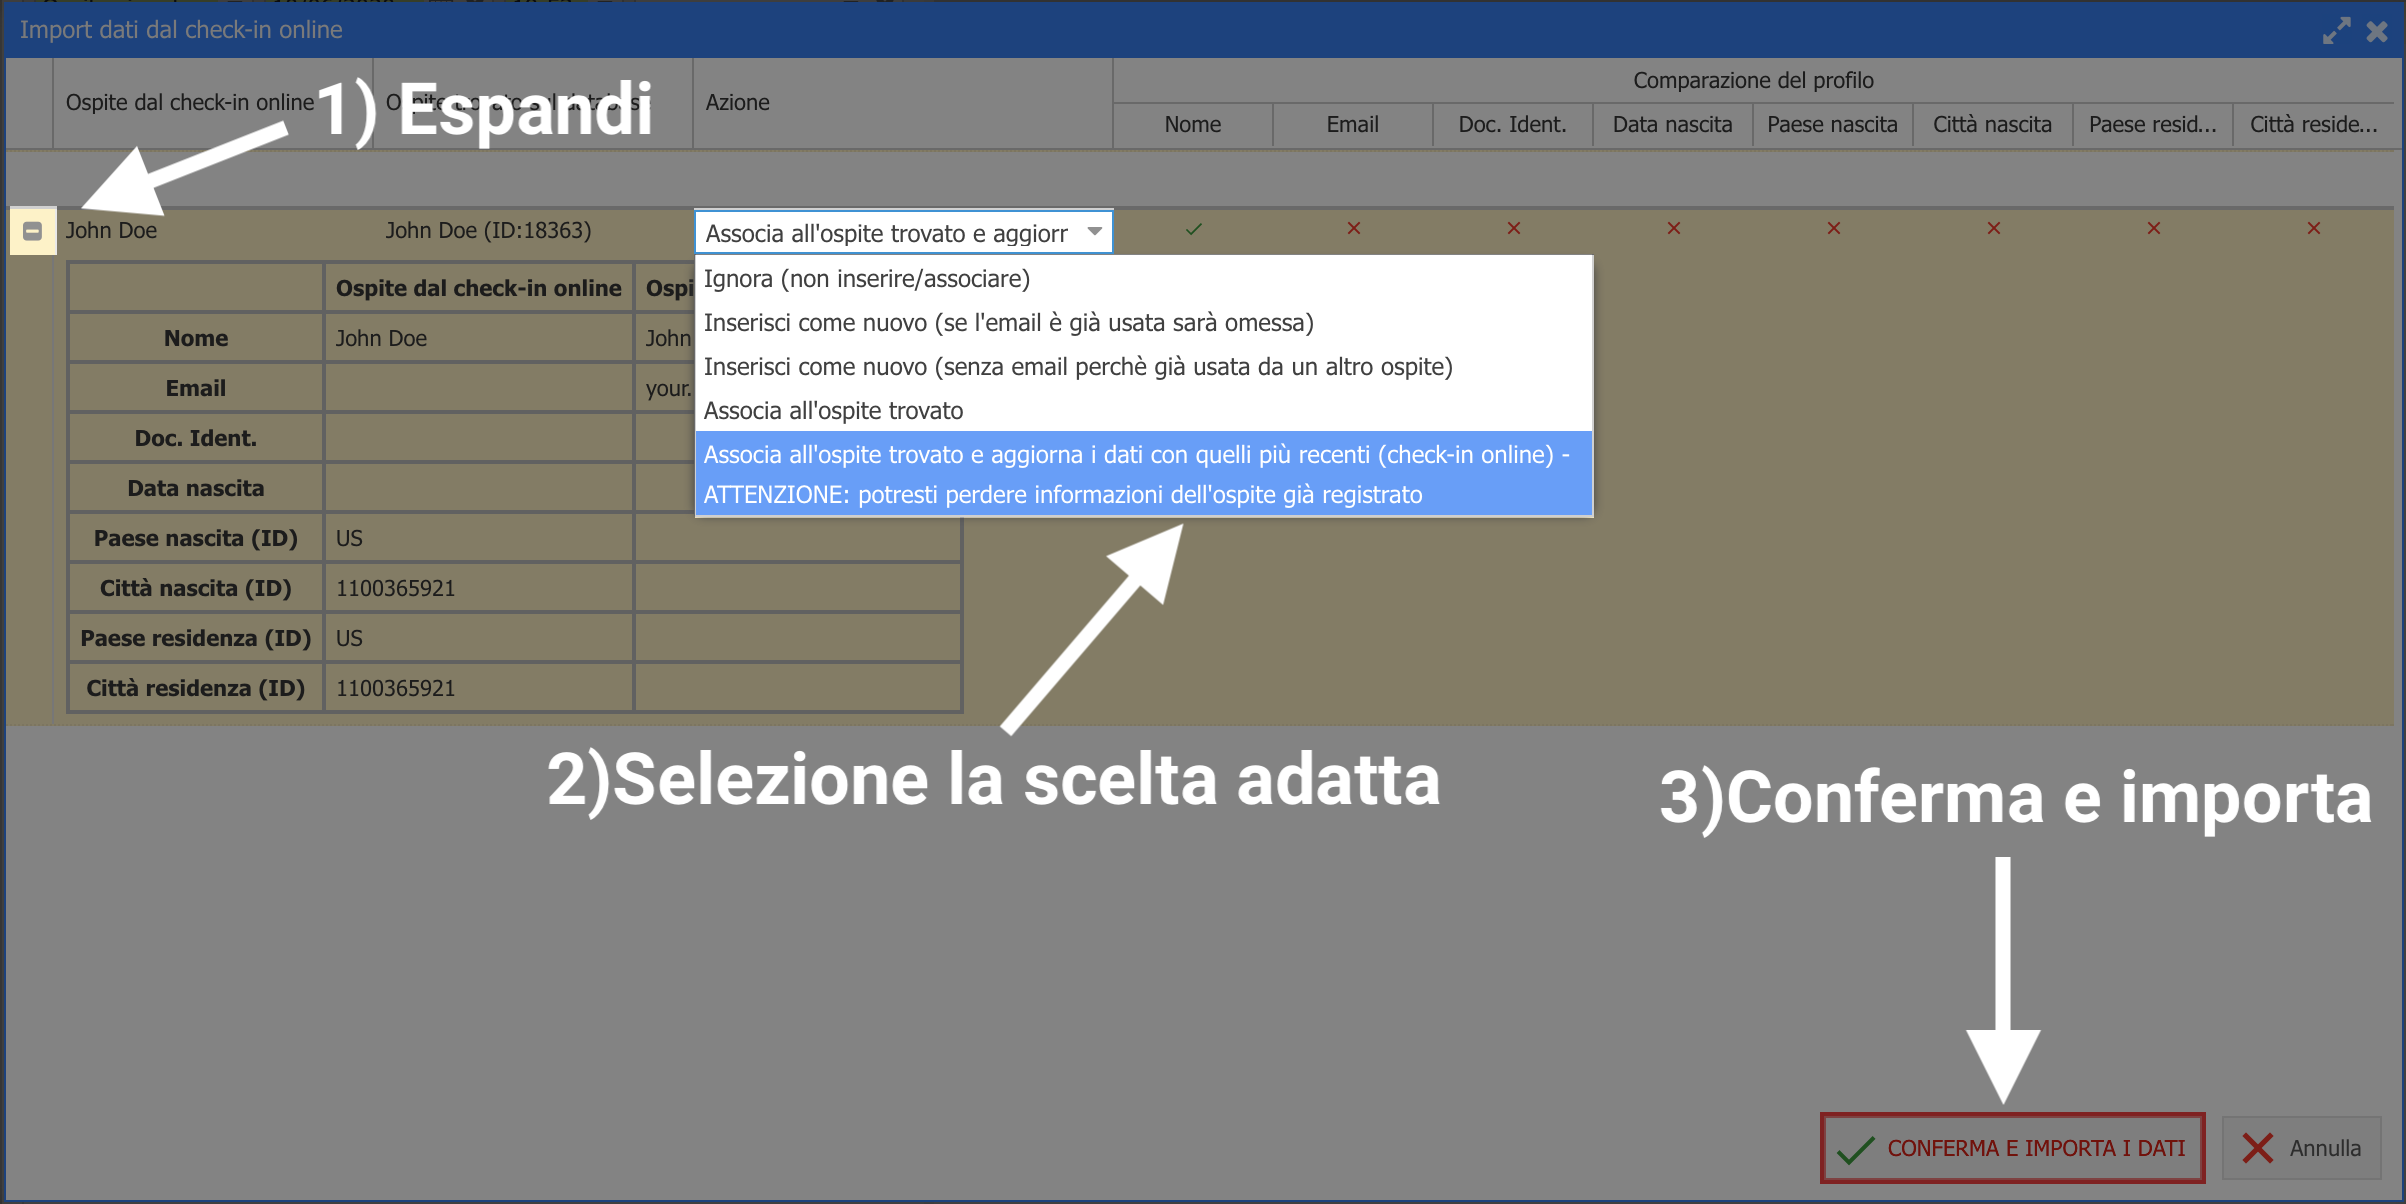Click red X under Città nascita column
Image resolution: width=2406 pixels, height=1204 pixels.
pos(1993,229)
